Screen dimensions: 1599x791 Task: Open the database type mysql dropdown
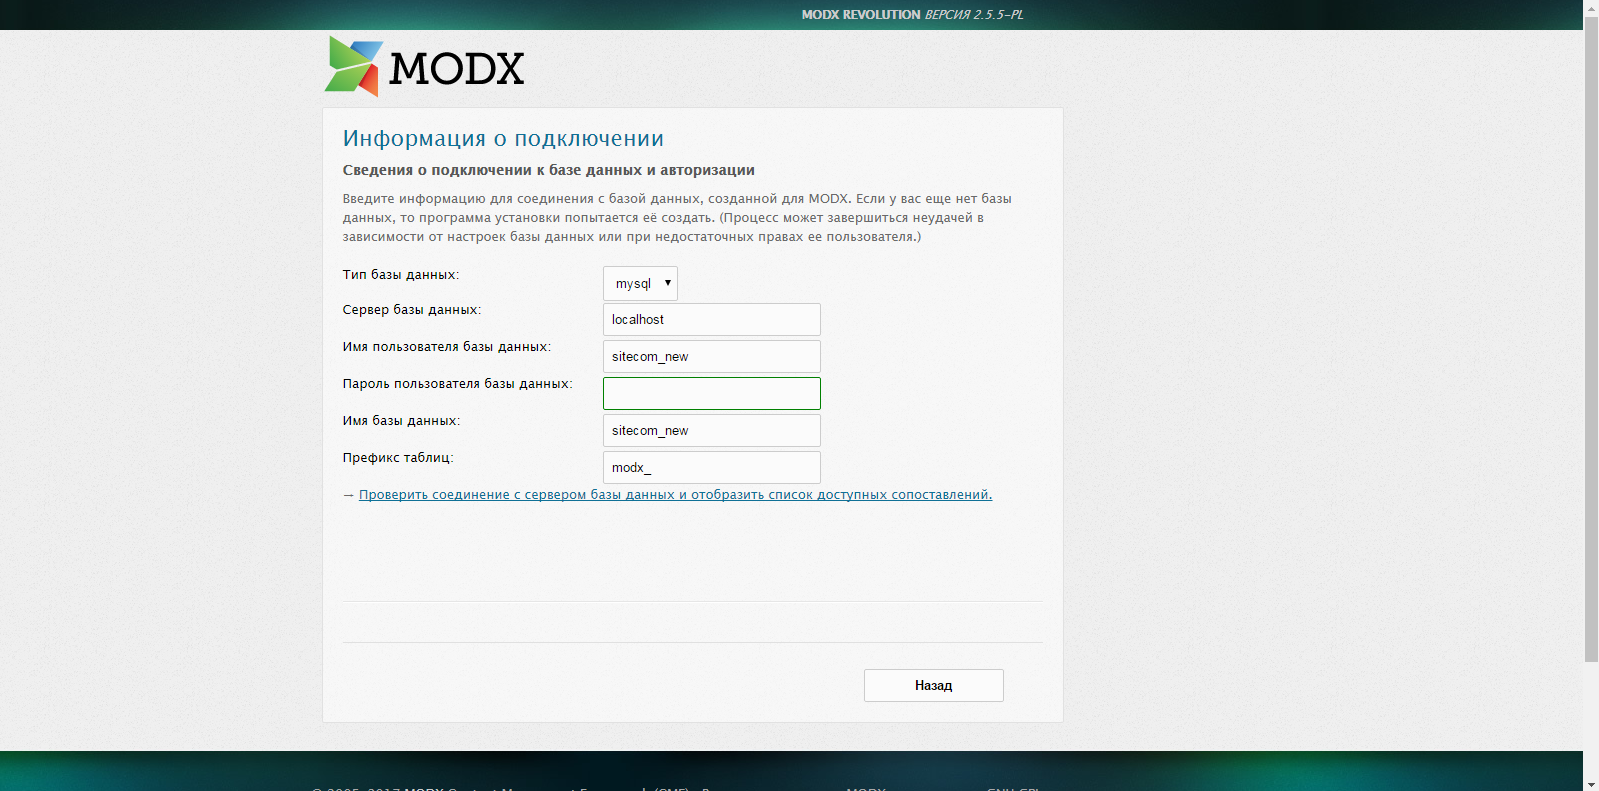click(640, 283)
